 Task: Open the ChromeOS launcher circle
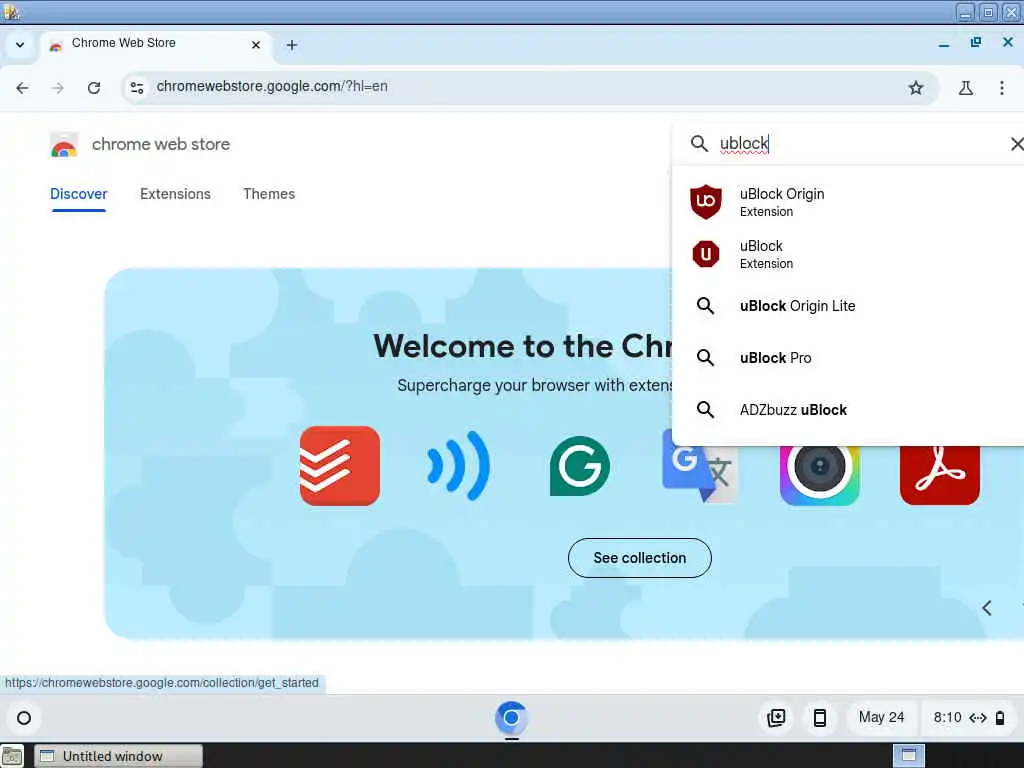tap(24, 718)
